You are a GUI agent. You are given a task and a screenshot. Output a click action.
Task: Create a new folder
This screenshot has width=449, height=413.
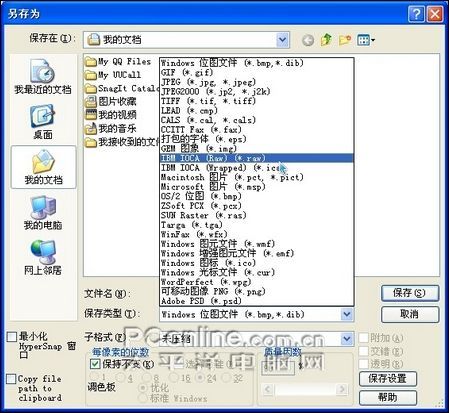click(x=345, y=40)
